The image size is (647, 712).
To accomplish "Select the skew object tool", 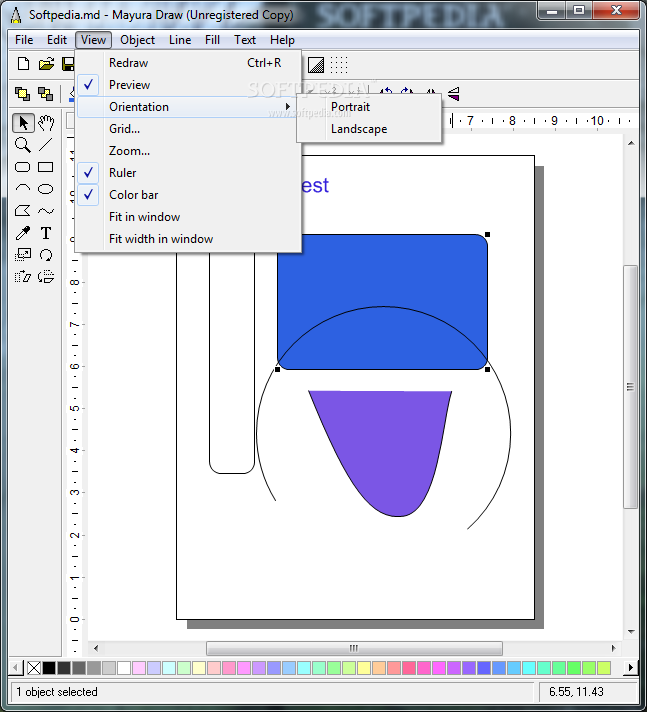I will [23, 277].
